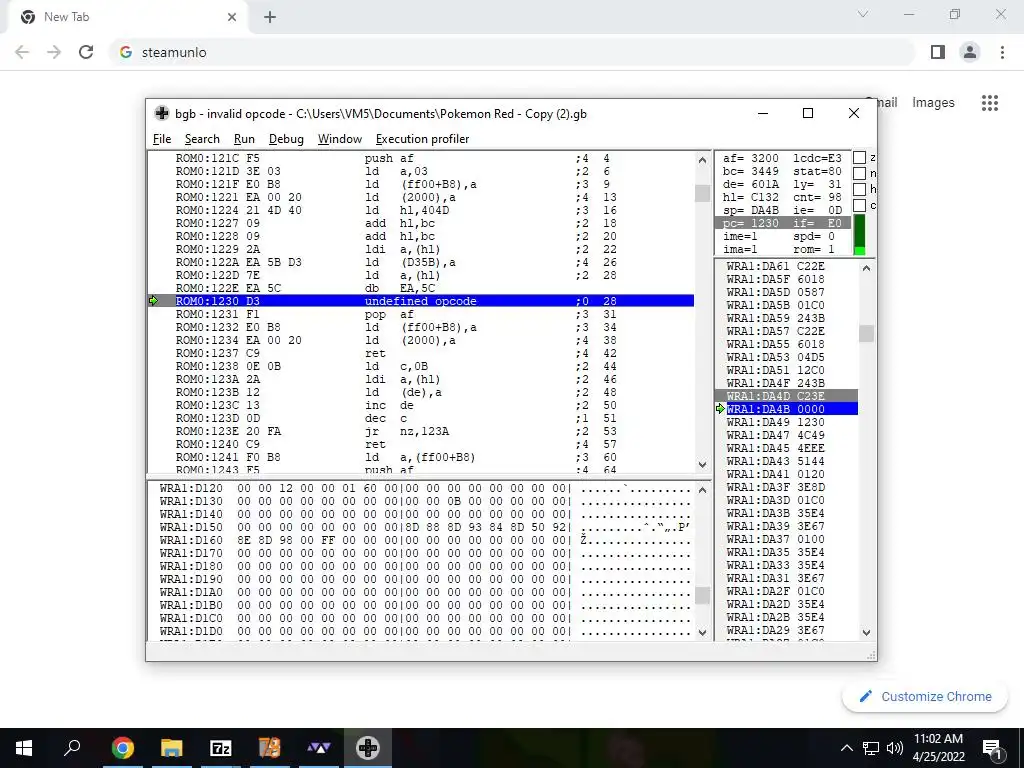
Task: Select stack entry WRA1:DA4D C23E
Action: (786, 396)
